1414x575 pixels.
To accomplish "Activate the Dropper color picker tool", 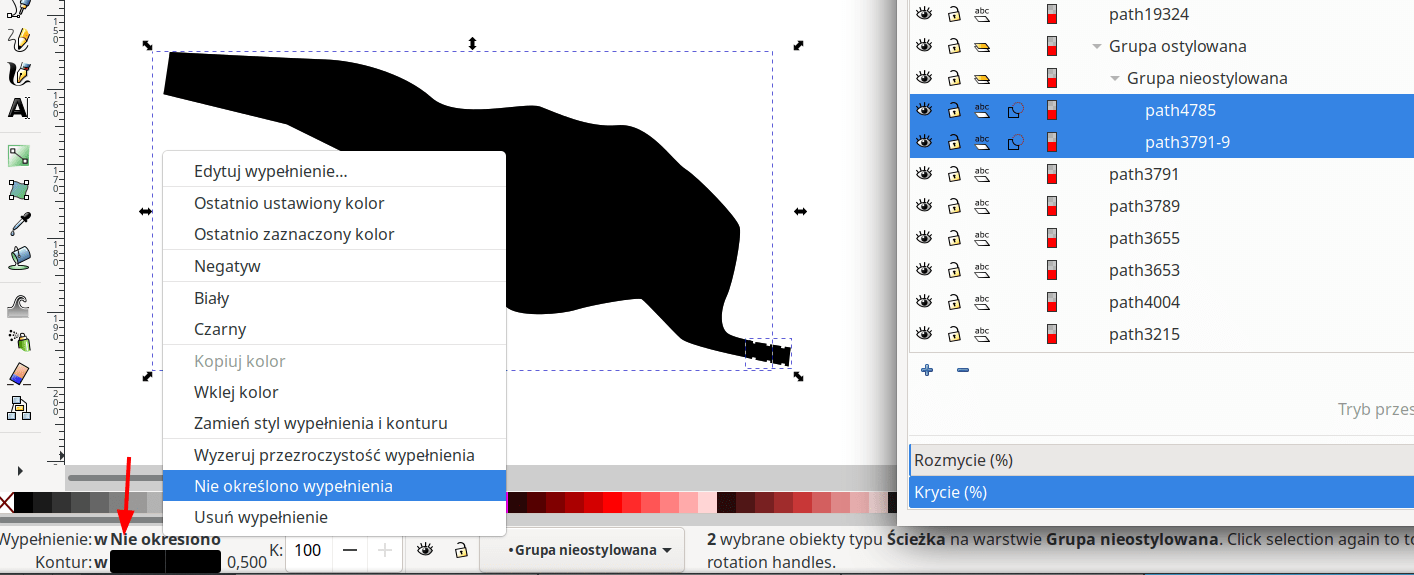I will click(18, 224).
